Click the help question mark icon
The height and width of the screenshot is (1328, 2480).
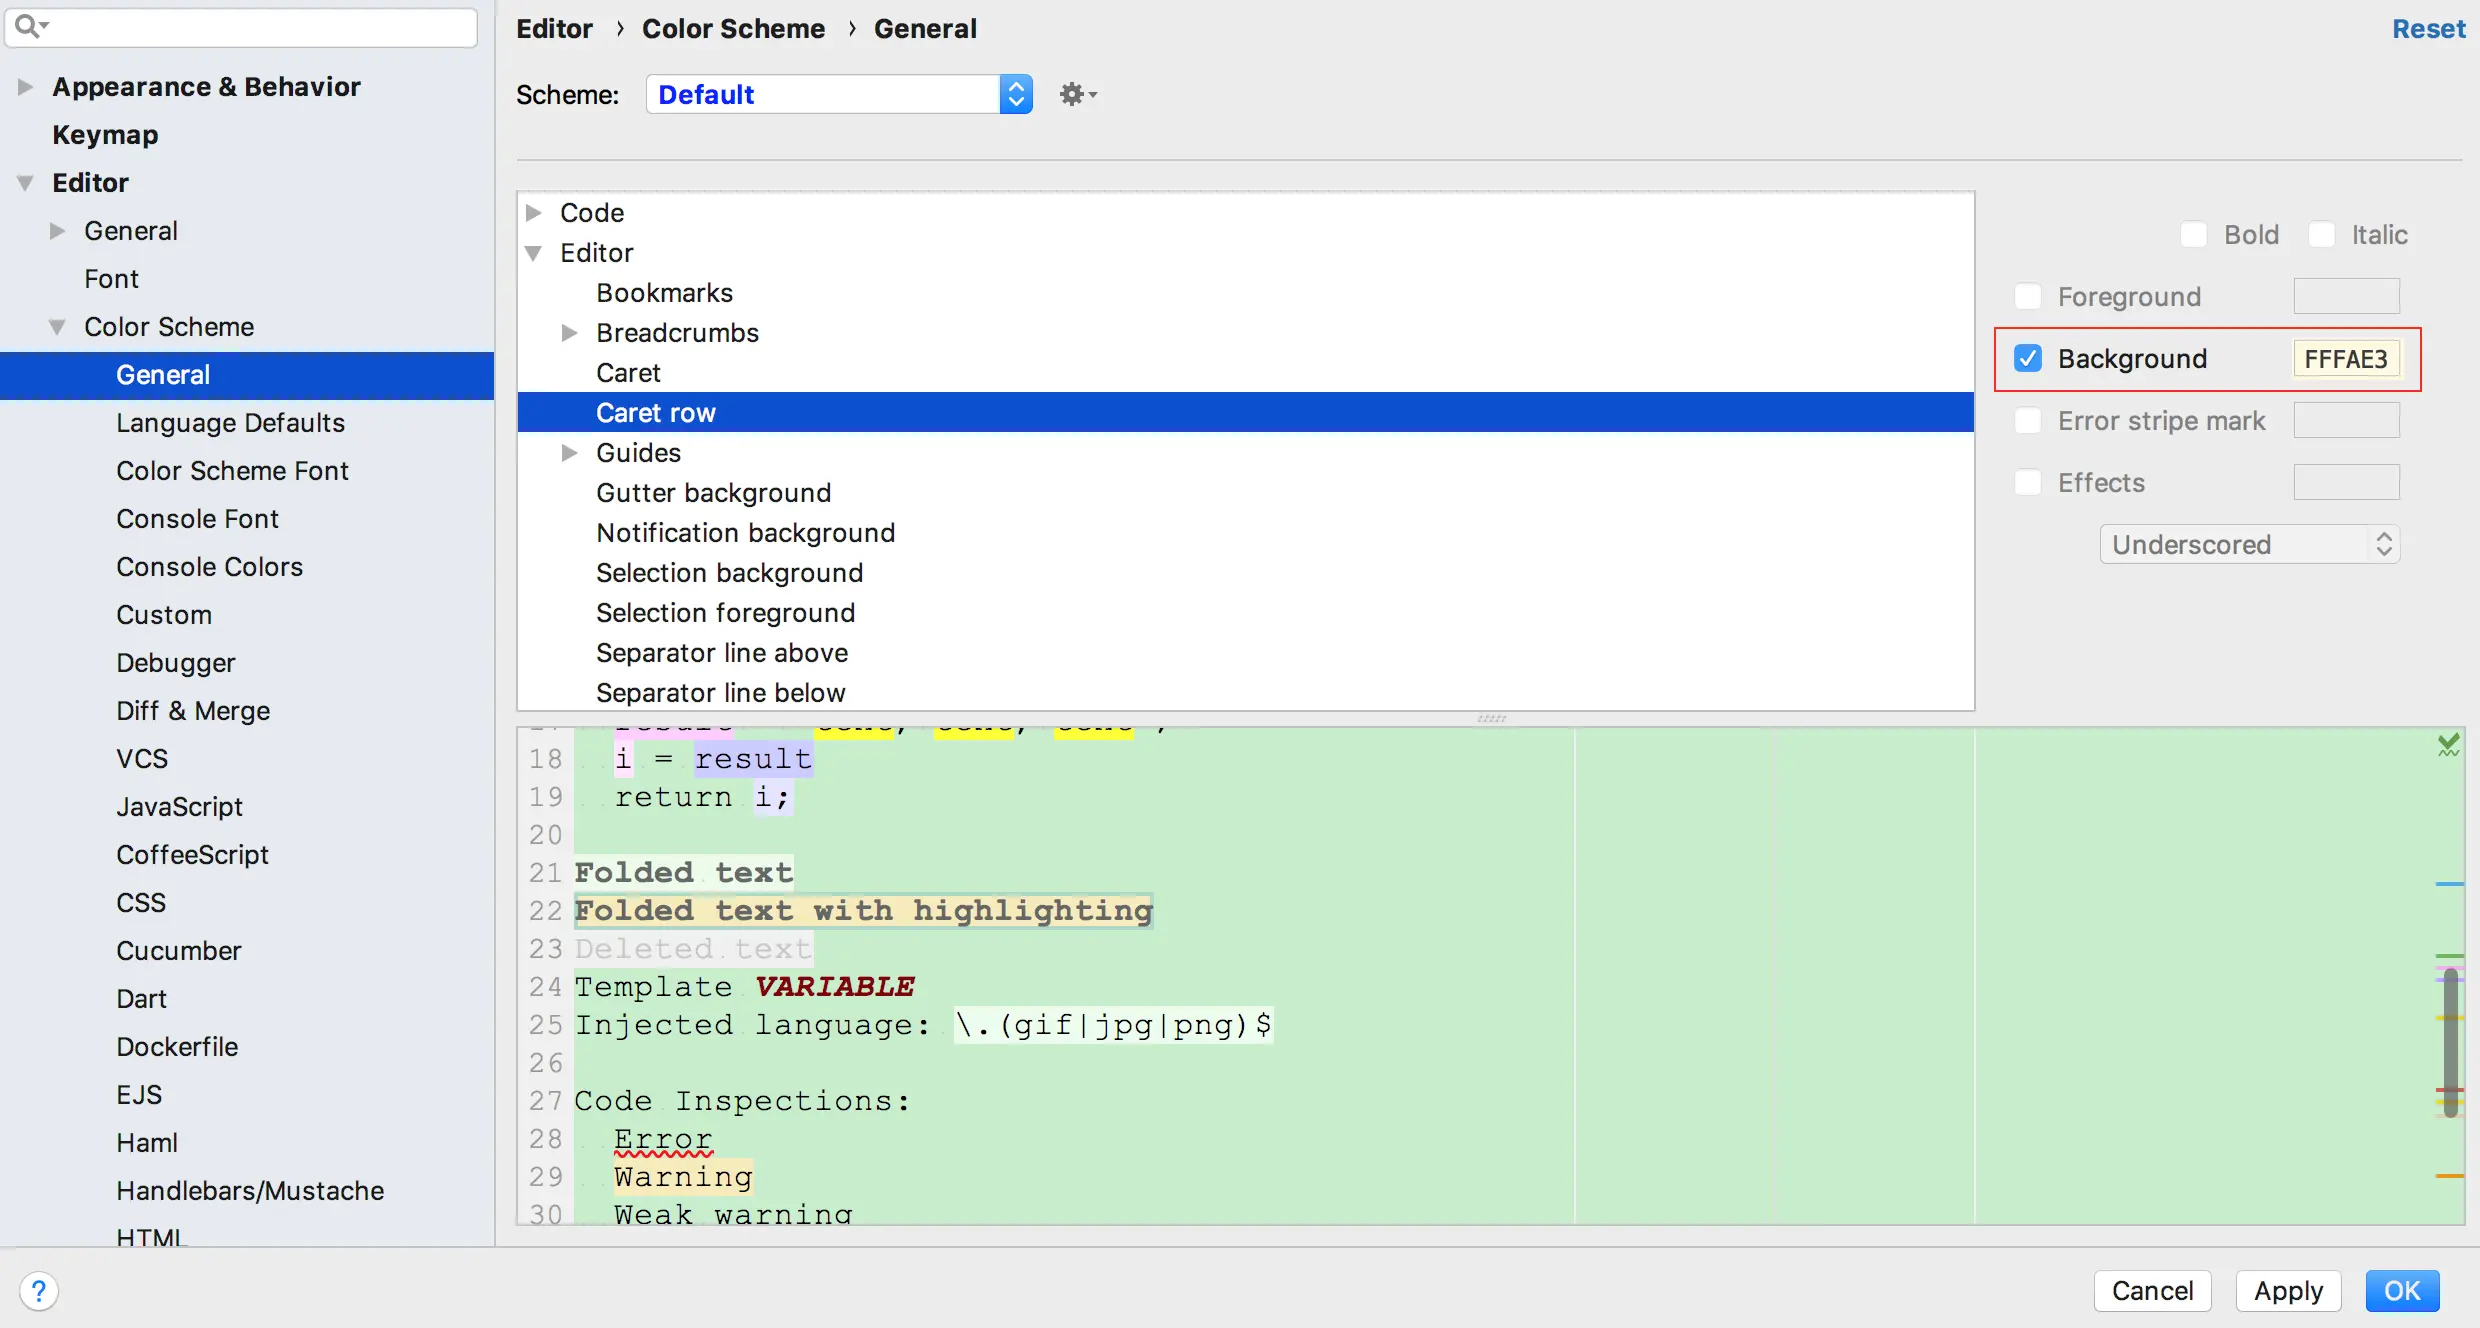coord(39,1290)
